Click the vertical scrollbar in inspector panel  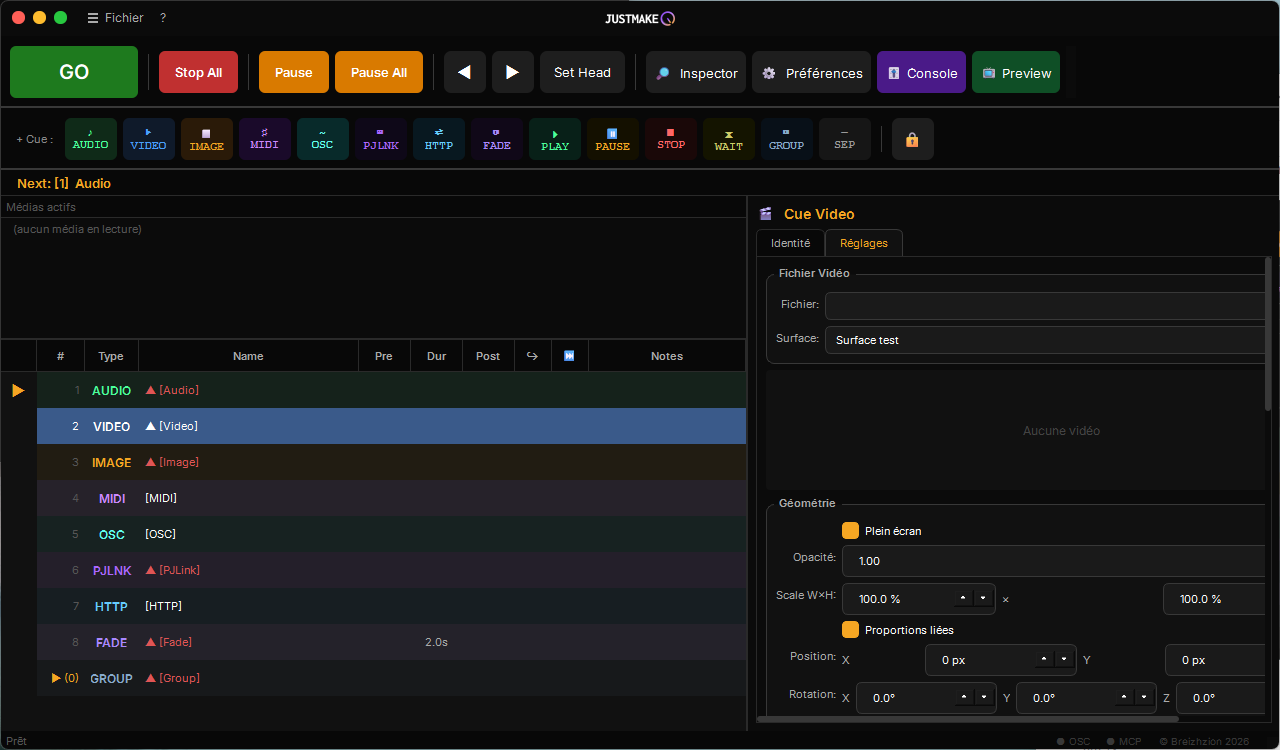click(x=1269, y=334)
